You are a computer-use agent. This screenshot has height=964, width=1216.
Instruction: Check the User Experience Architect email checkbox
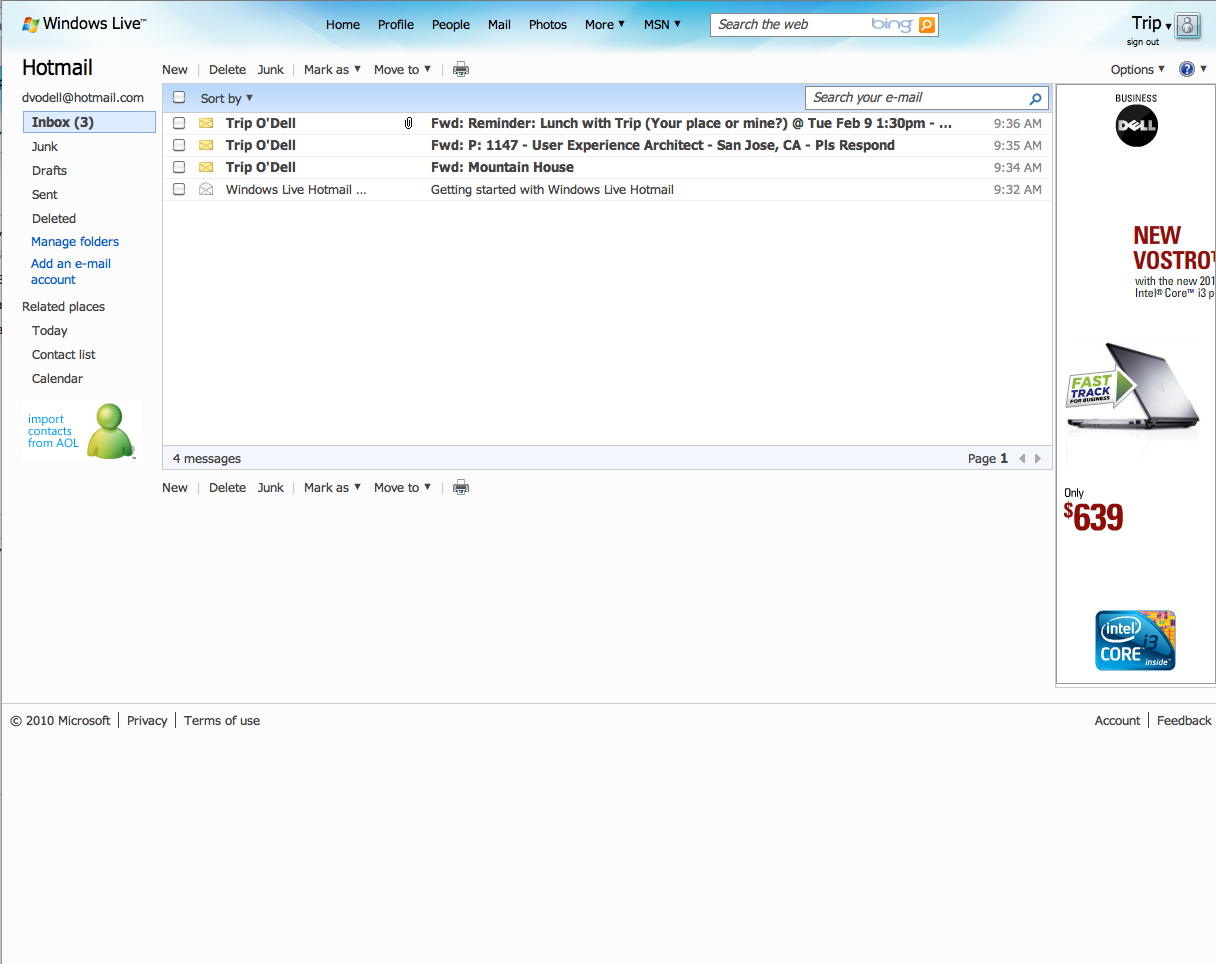point(179,145)
